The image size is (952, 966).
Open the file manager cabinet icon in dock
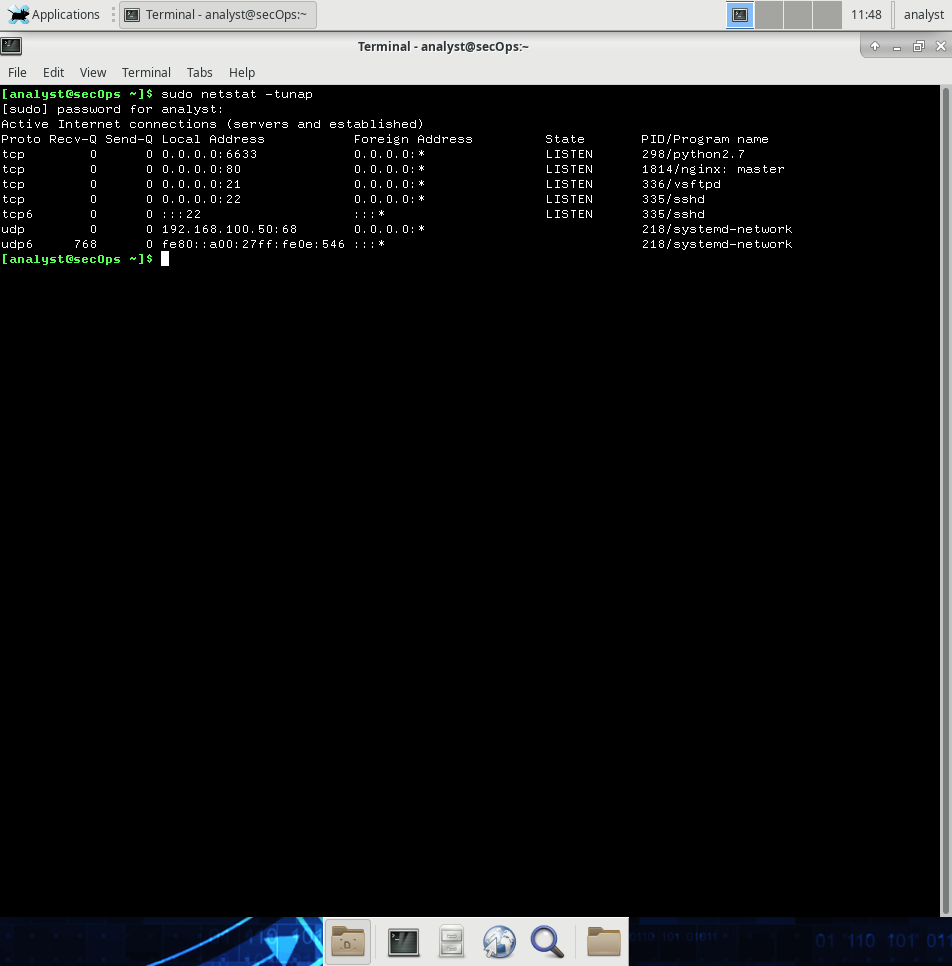click(x=452, y=942)
